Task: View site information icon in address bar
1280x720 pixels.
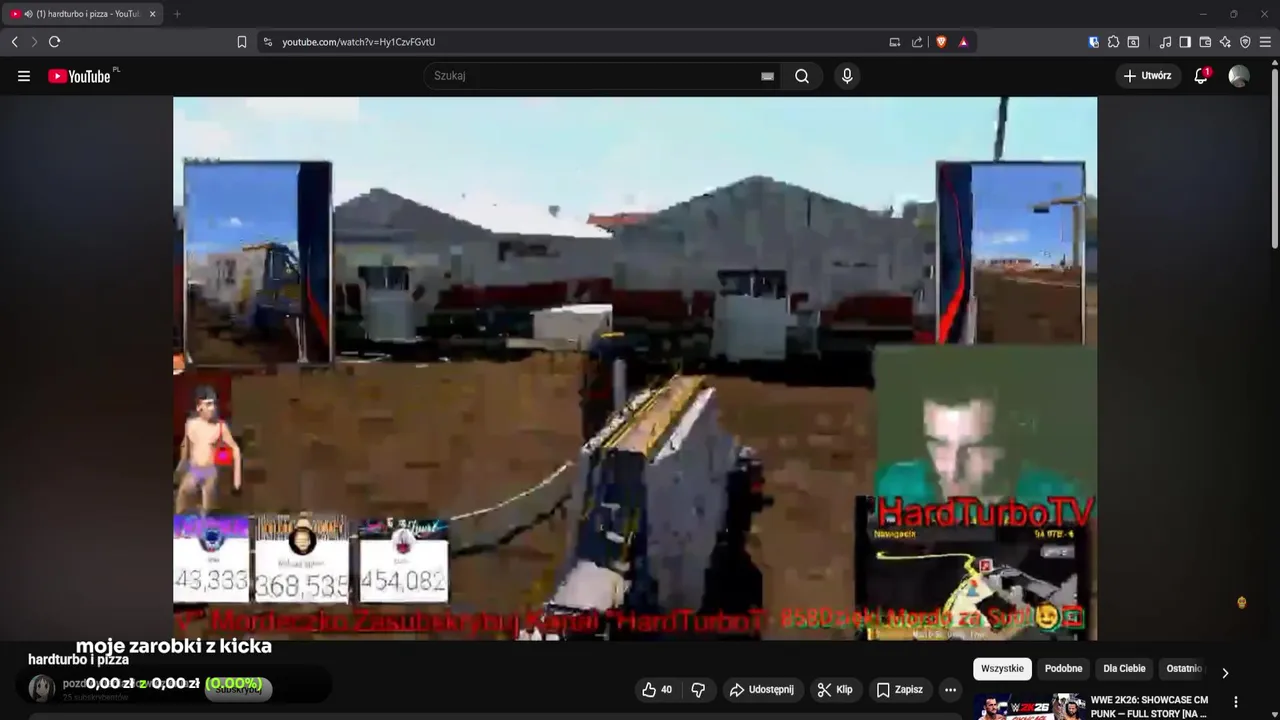Action: 267,42
